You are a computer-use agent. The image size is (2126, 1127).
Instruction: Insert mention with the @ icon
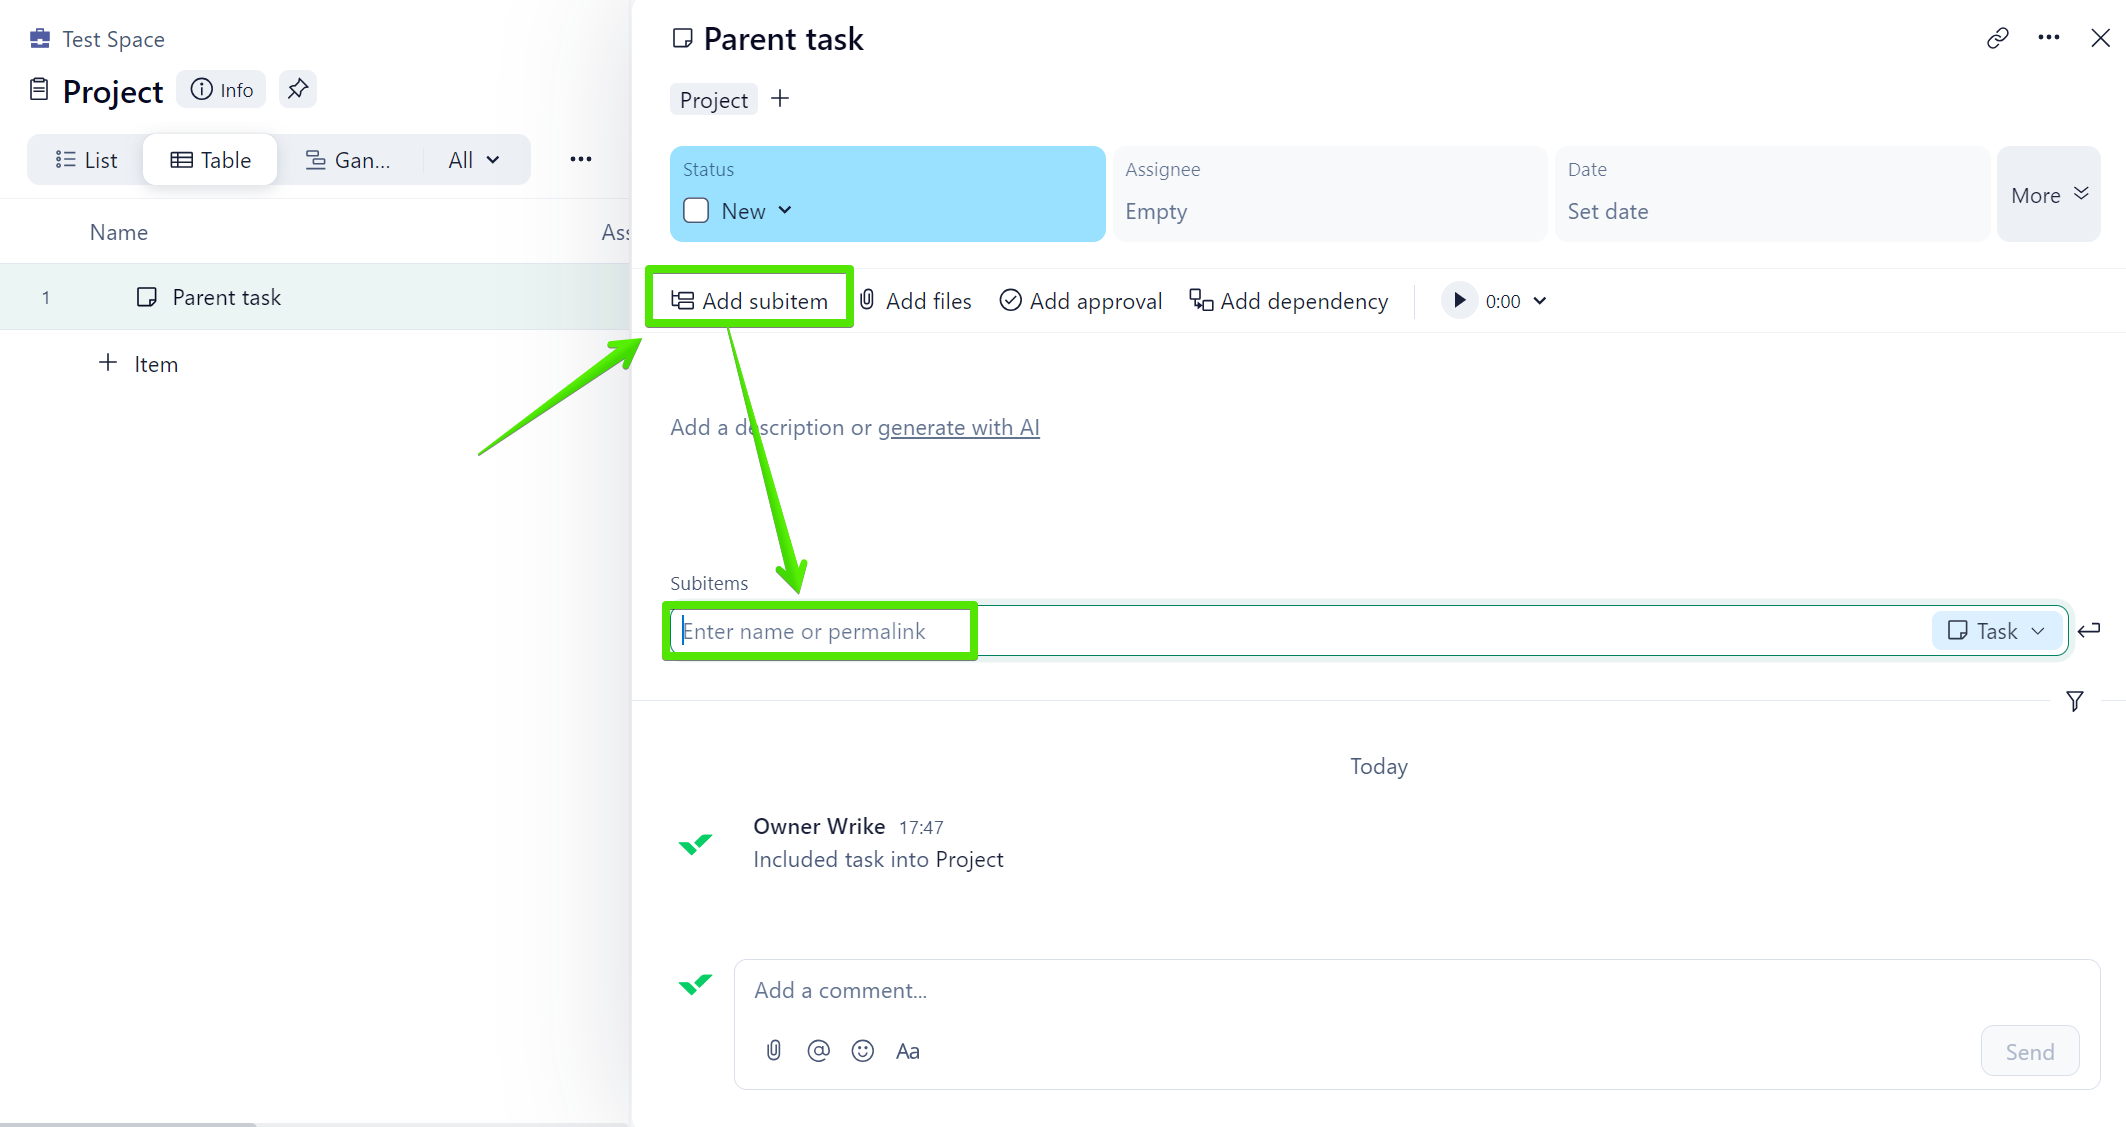[818, 1050]
